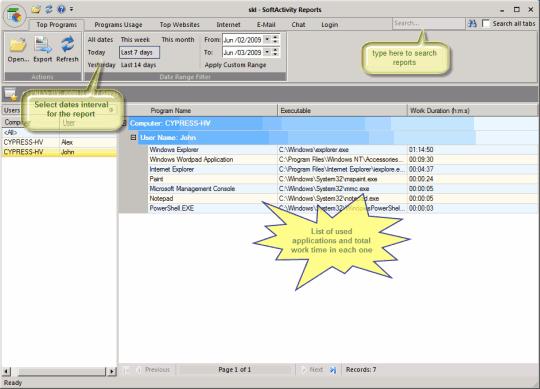
Task: Switch to the Programs Usage tab
Action: [x=118, y=25]
